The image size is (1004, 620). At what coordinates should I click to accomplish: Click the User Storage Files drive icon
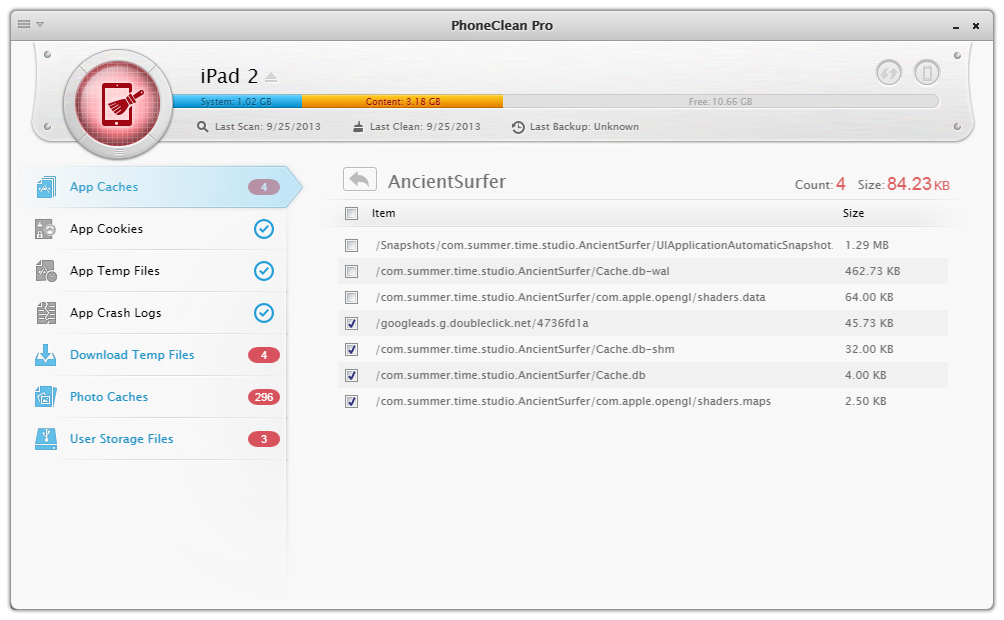[x=46, y=439]
